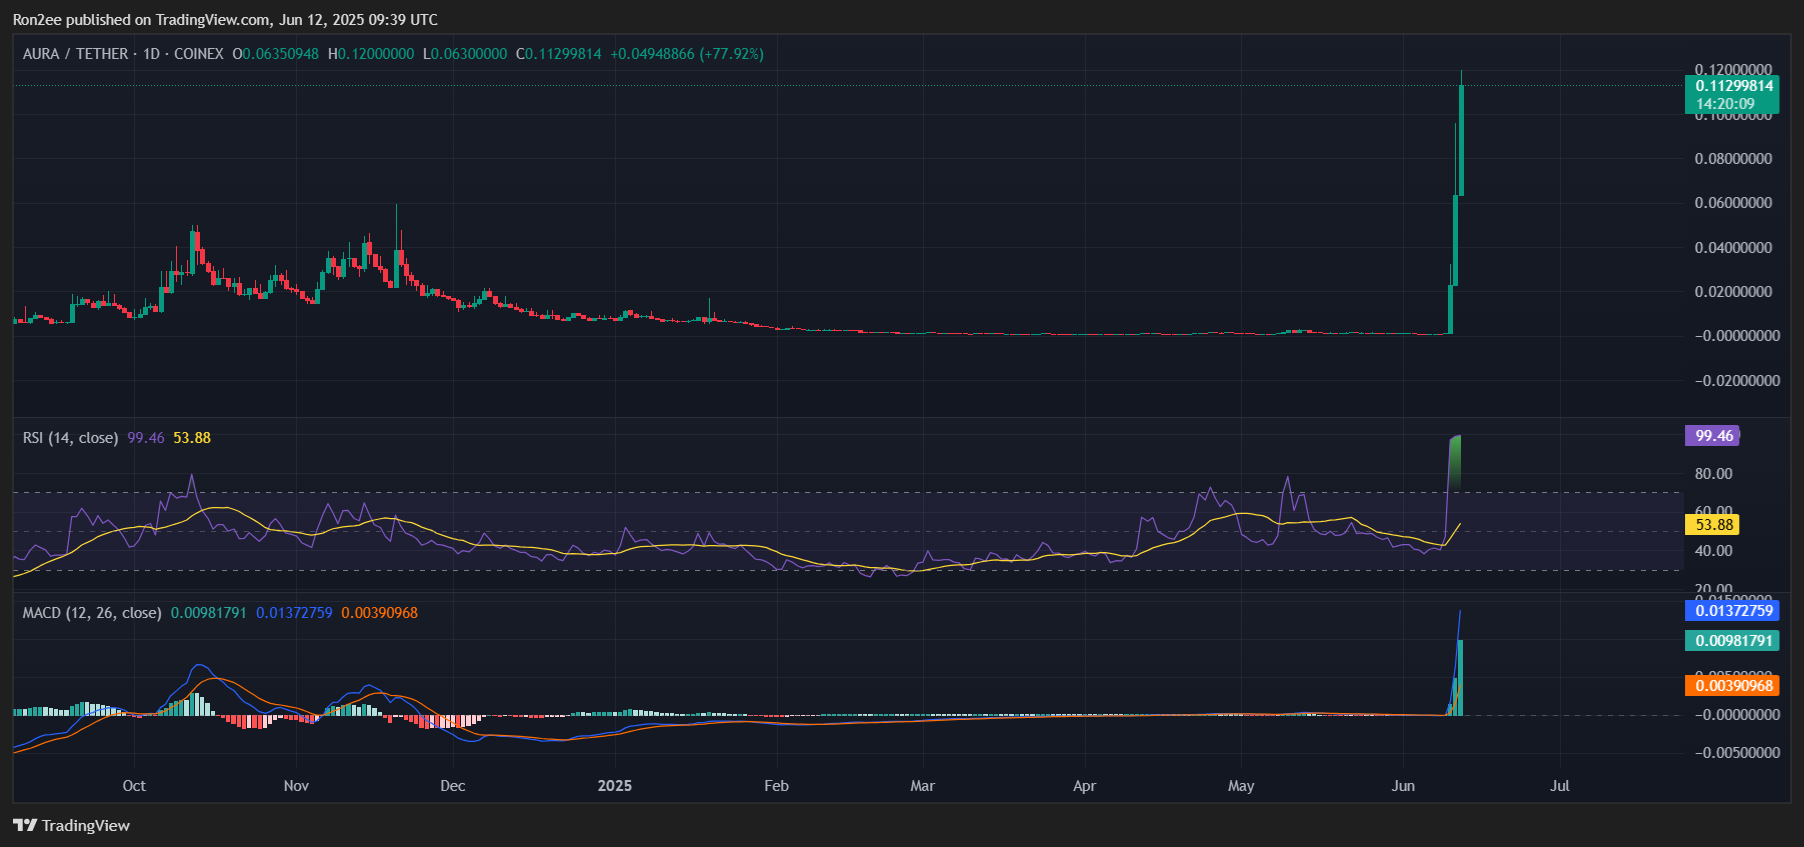The image size is (1804, 847).
Task: Click the green histogram 0.00981791 tag
Action: (1733, 641)
